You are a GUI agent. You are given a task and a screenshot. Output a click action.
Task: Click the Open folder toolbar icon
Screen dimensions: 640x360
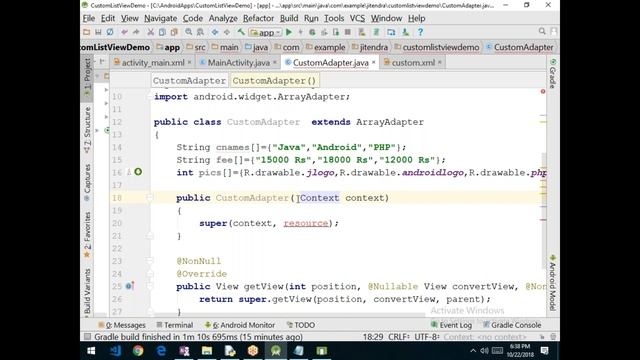click(x=87, y=32)
